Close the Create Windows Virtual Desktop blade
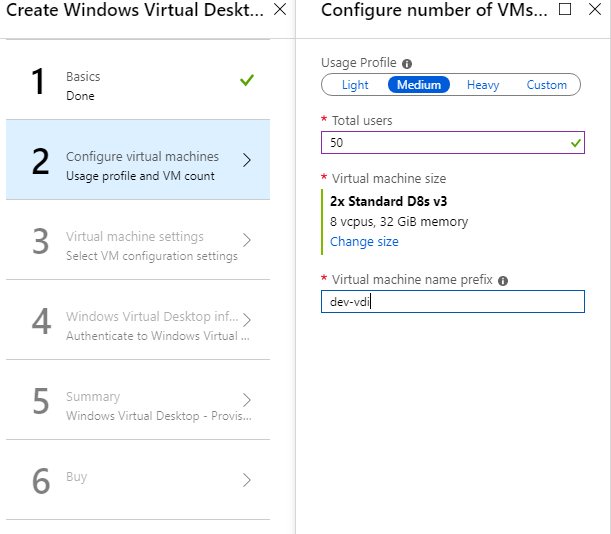The width and height of the screenshot is (611, 534). [280, 9]
